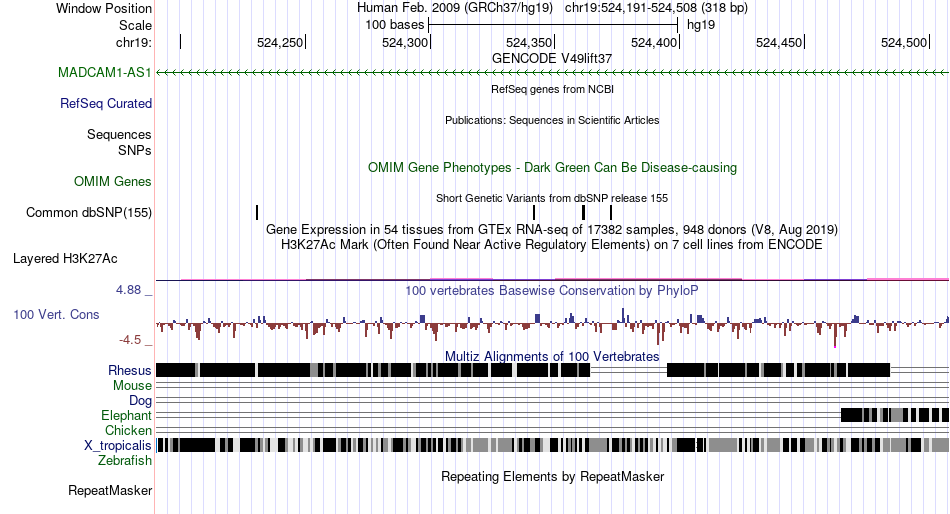Click the Common dbSNP(155) track label

coord(88,213)
